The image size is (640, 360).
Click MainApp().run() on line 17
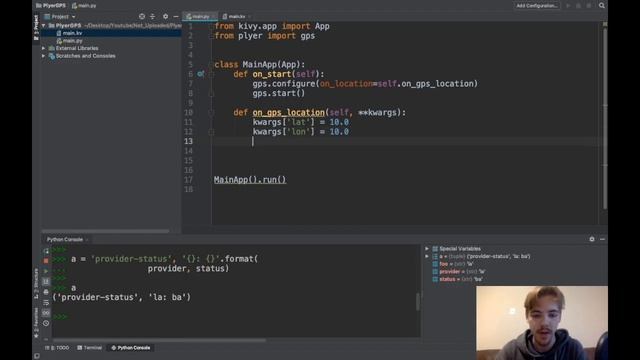click(x=250, y=180)
